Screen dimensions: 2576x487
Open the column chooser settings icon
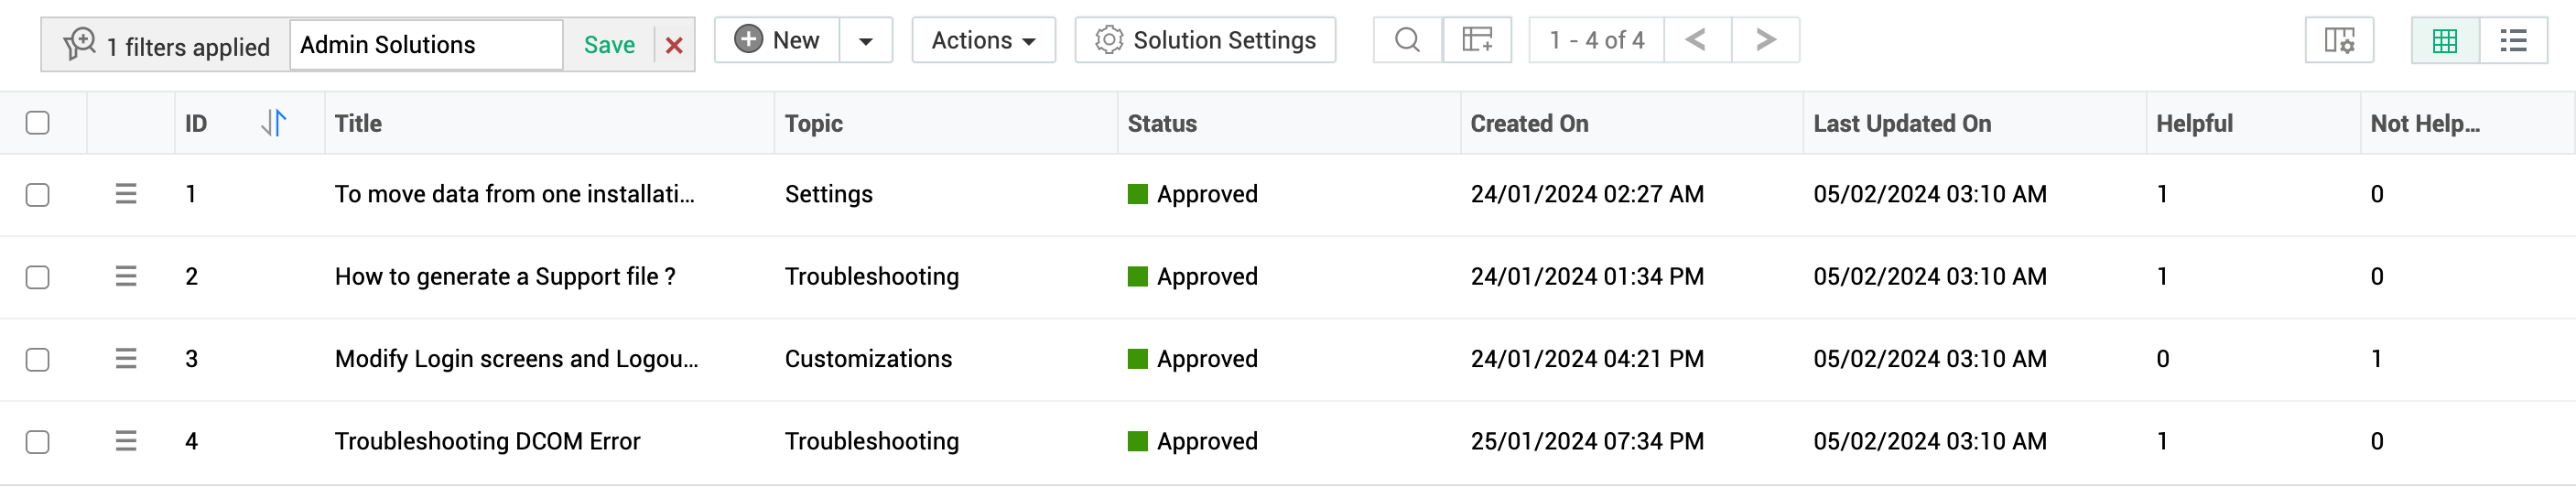2338,41
